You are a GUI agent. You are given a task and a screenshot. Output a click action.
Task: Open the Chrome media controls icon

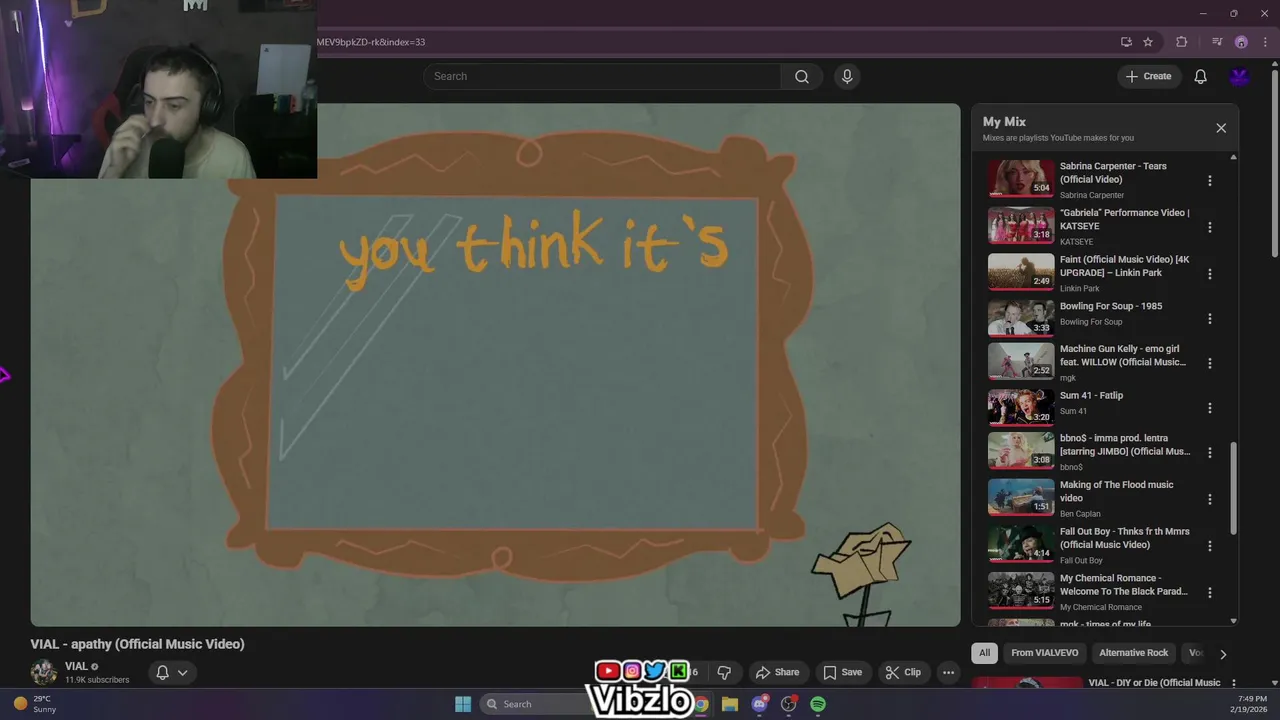(x=1217, y=42)
